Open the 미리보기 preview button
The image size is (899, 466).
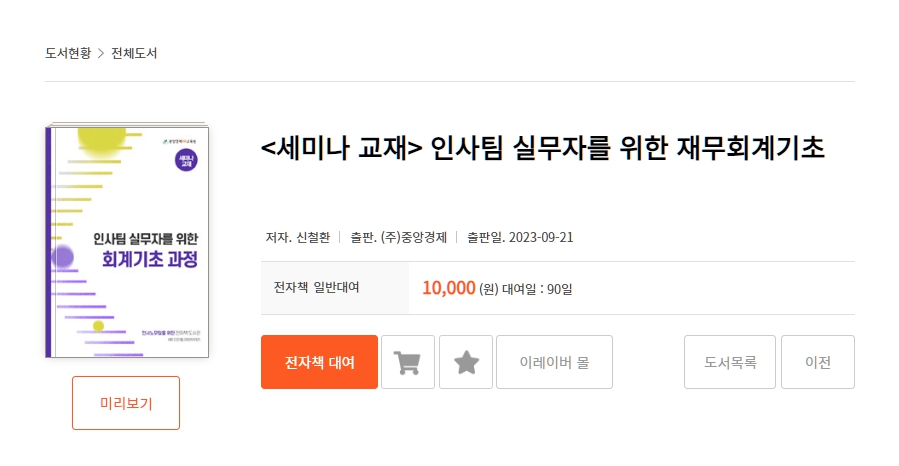tap(126, 403)
